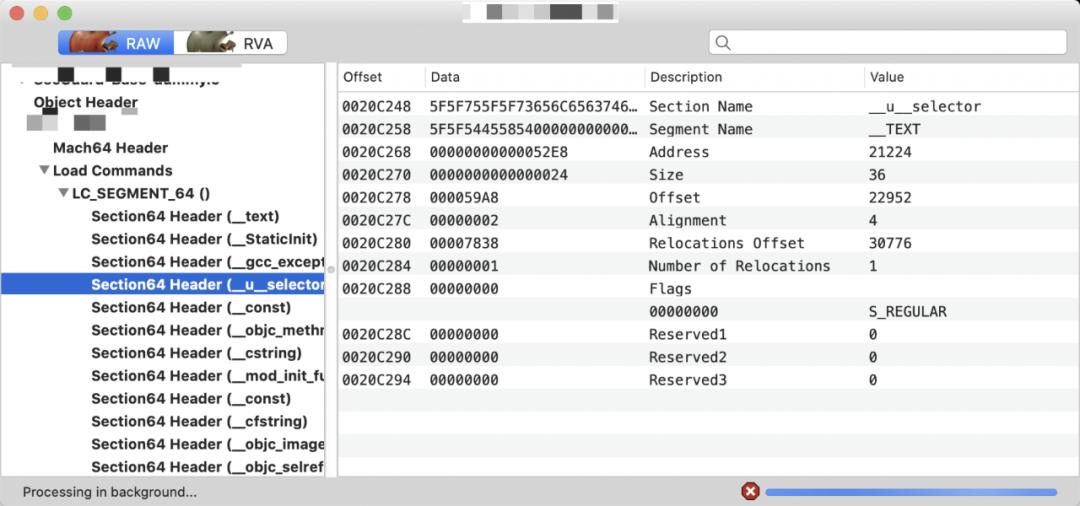Click the Offset column header
1080x506 pixels.
363,77
